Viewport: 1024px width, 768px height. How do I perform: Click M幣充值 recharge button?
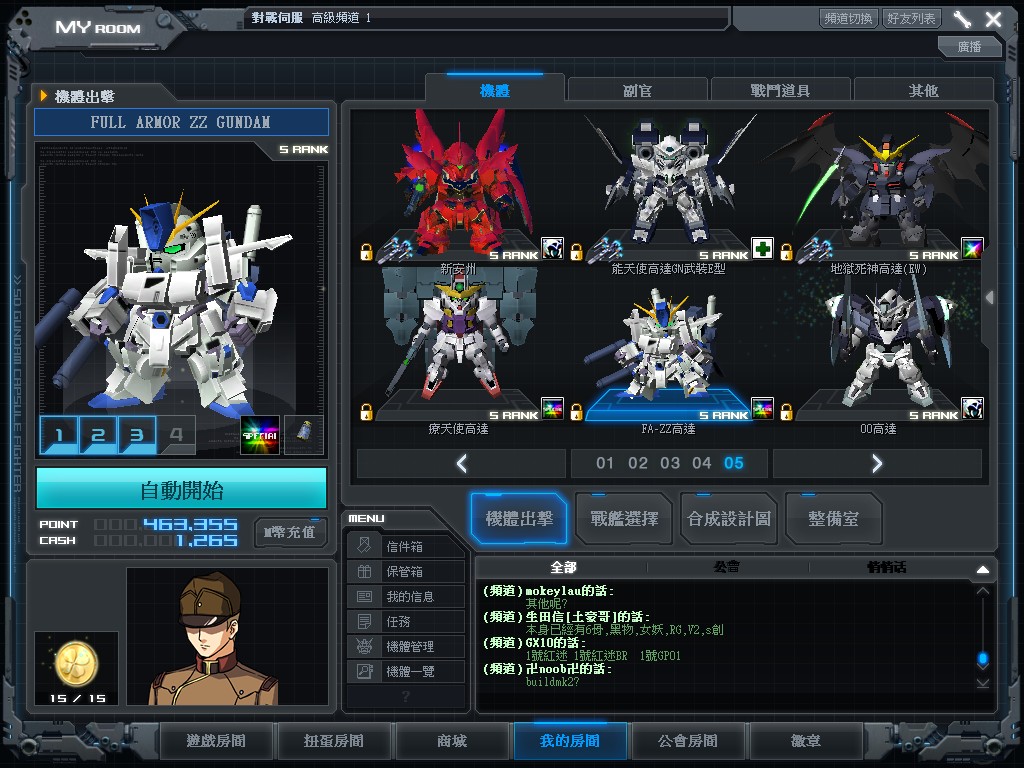coord(290,532)
